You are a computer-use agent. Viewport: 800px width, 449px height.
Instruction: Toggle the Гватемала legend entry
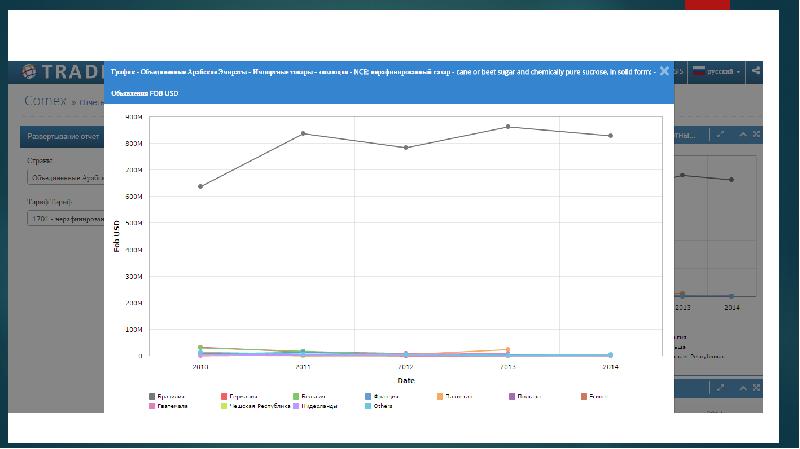coord(168,406)
